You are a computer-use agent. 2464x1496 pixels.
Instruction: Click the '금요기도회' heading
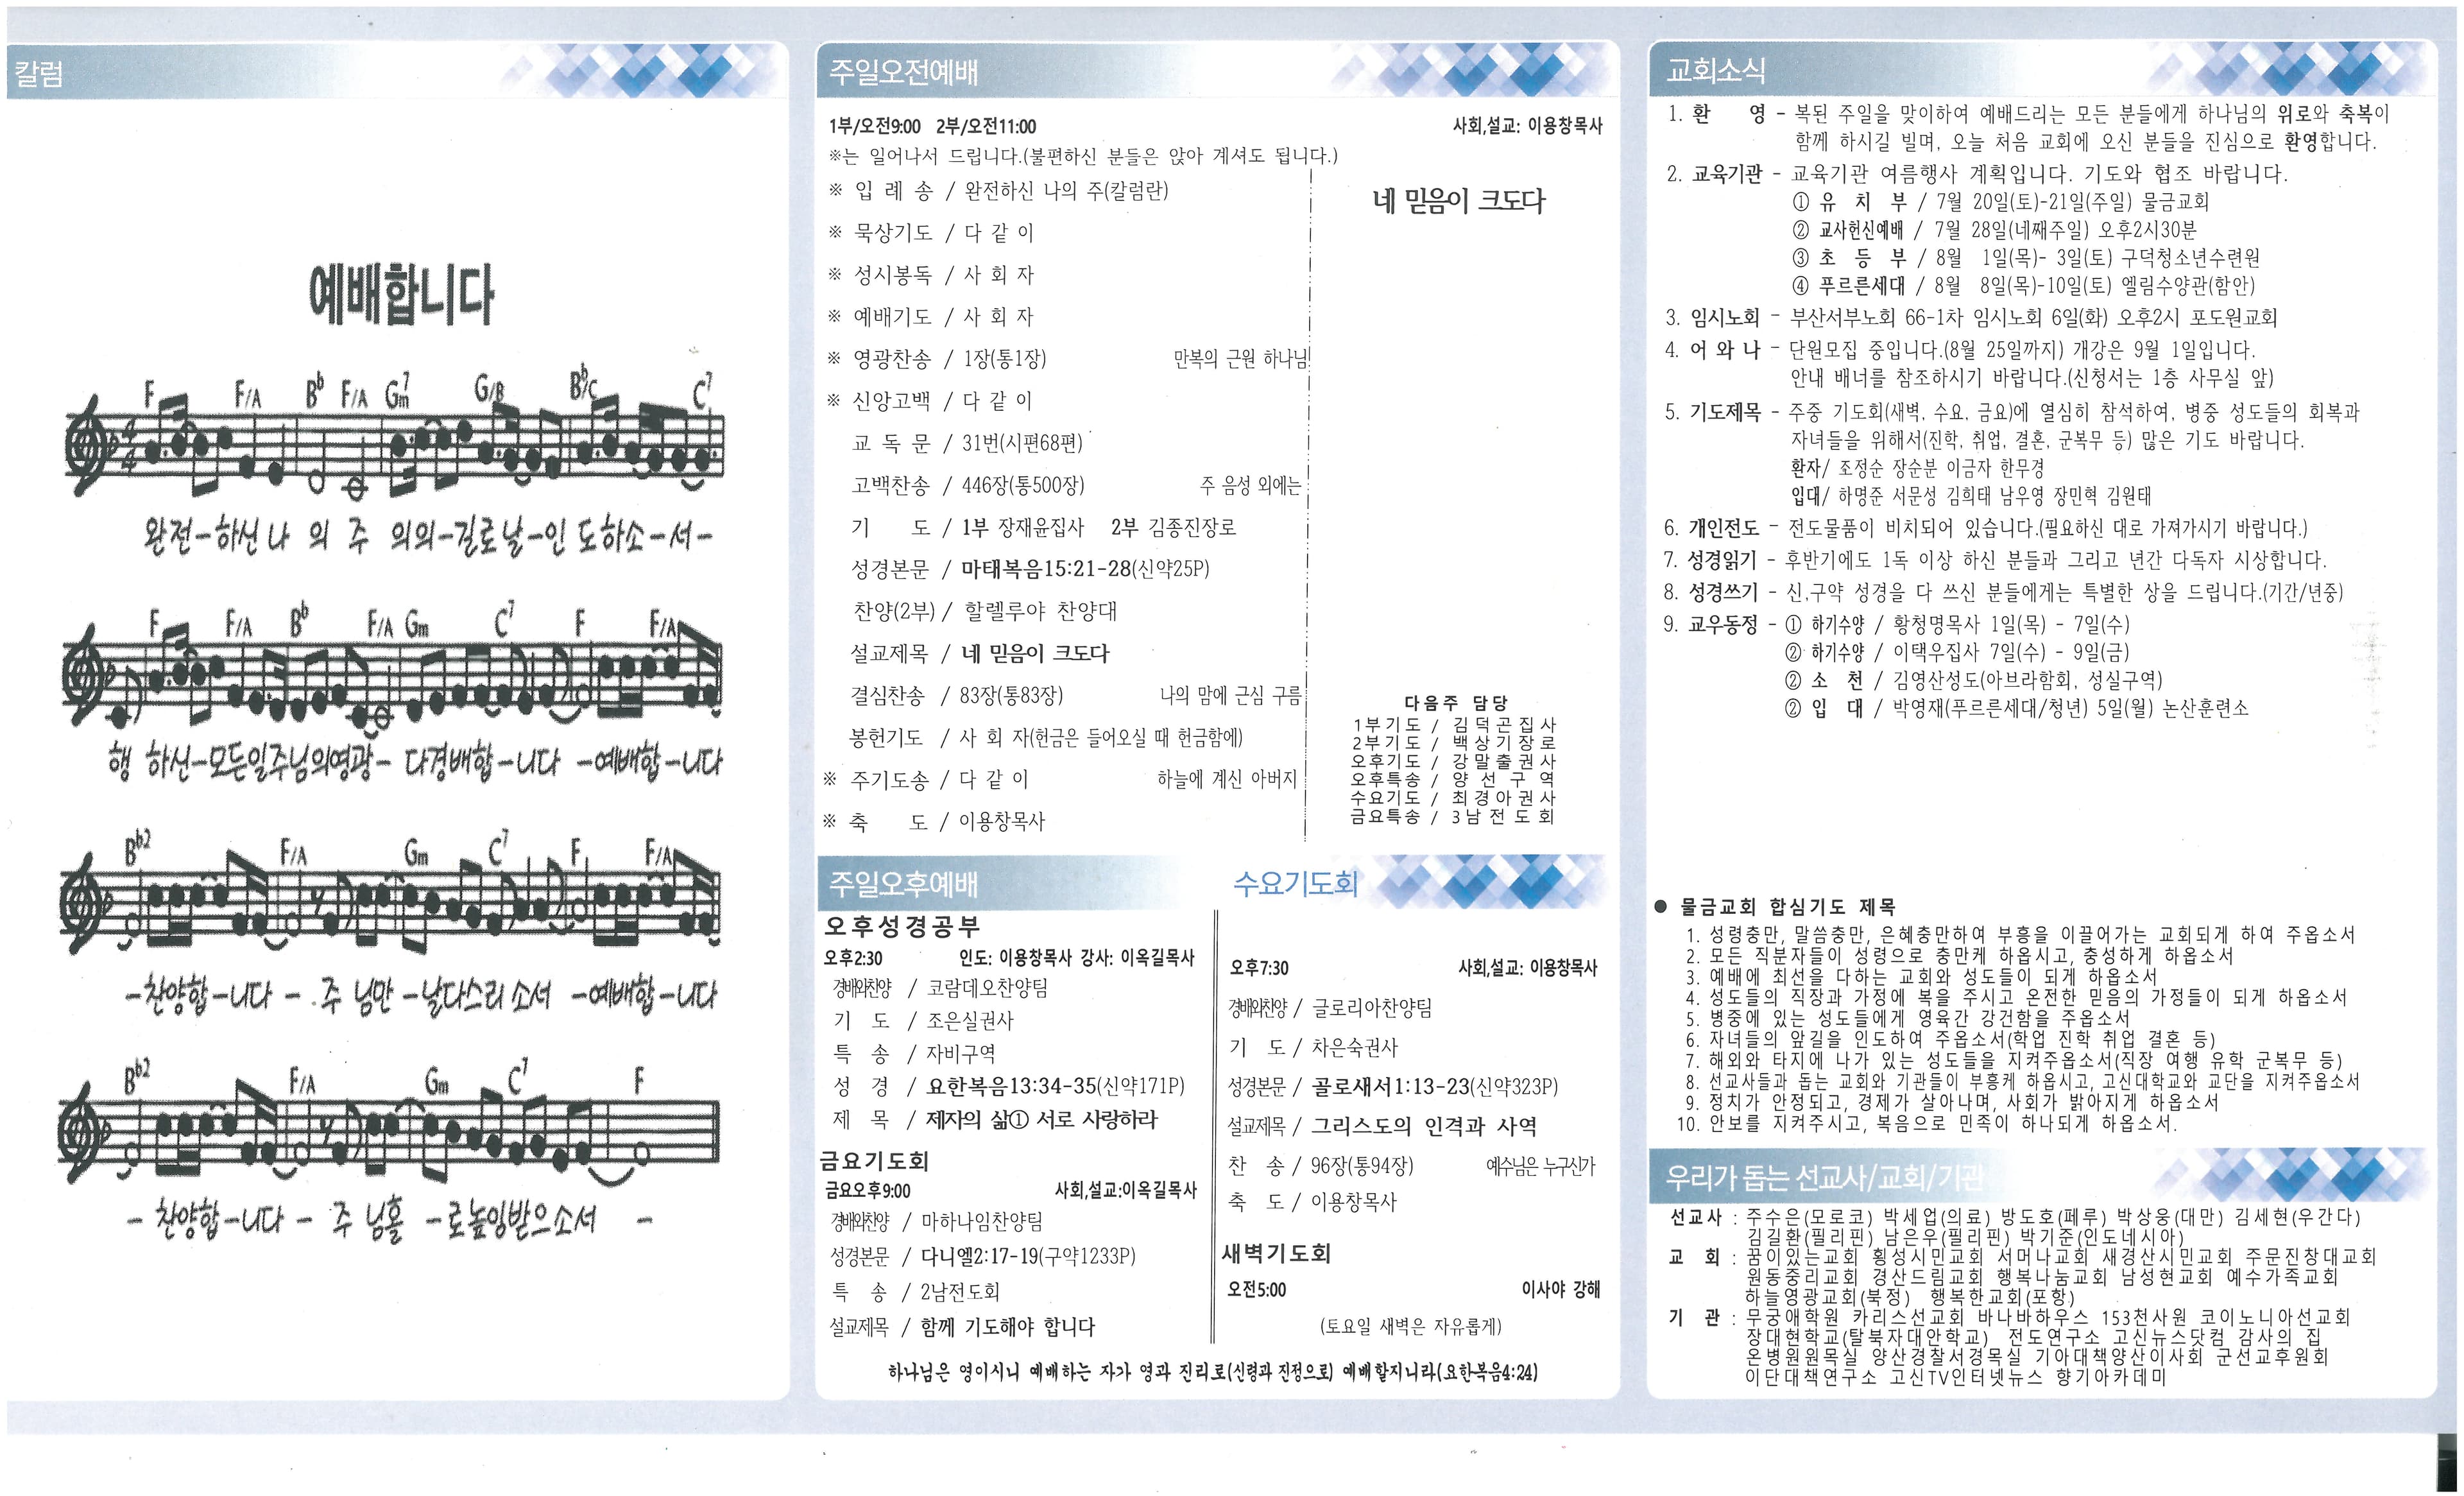pyautogui.click(x=874, y=1161)
